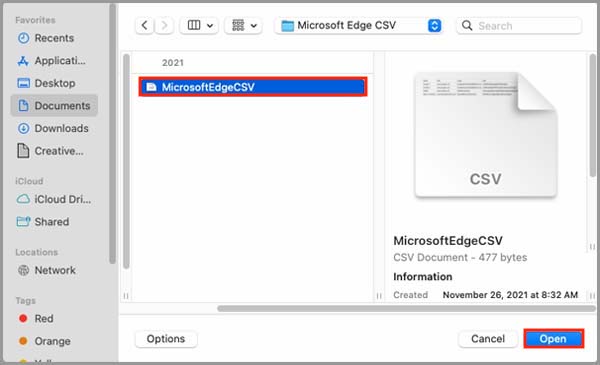The image size is (600, 365).
Task: Click Open to import the file
Action: click(553, 339)
